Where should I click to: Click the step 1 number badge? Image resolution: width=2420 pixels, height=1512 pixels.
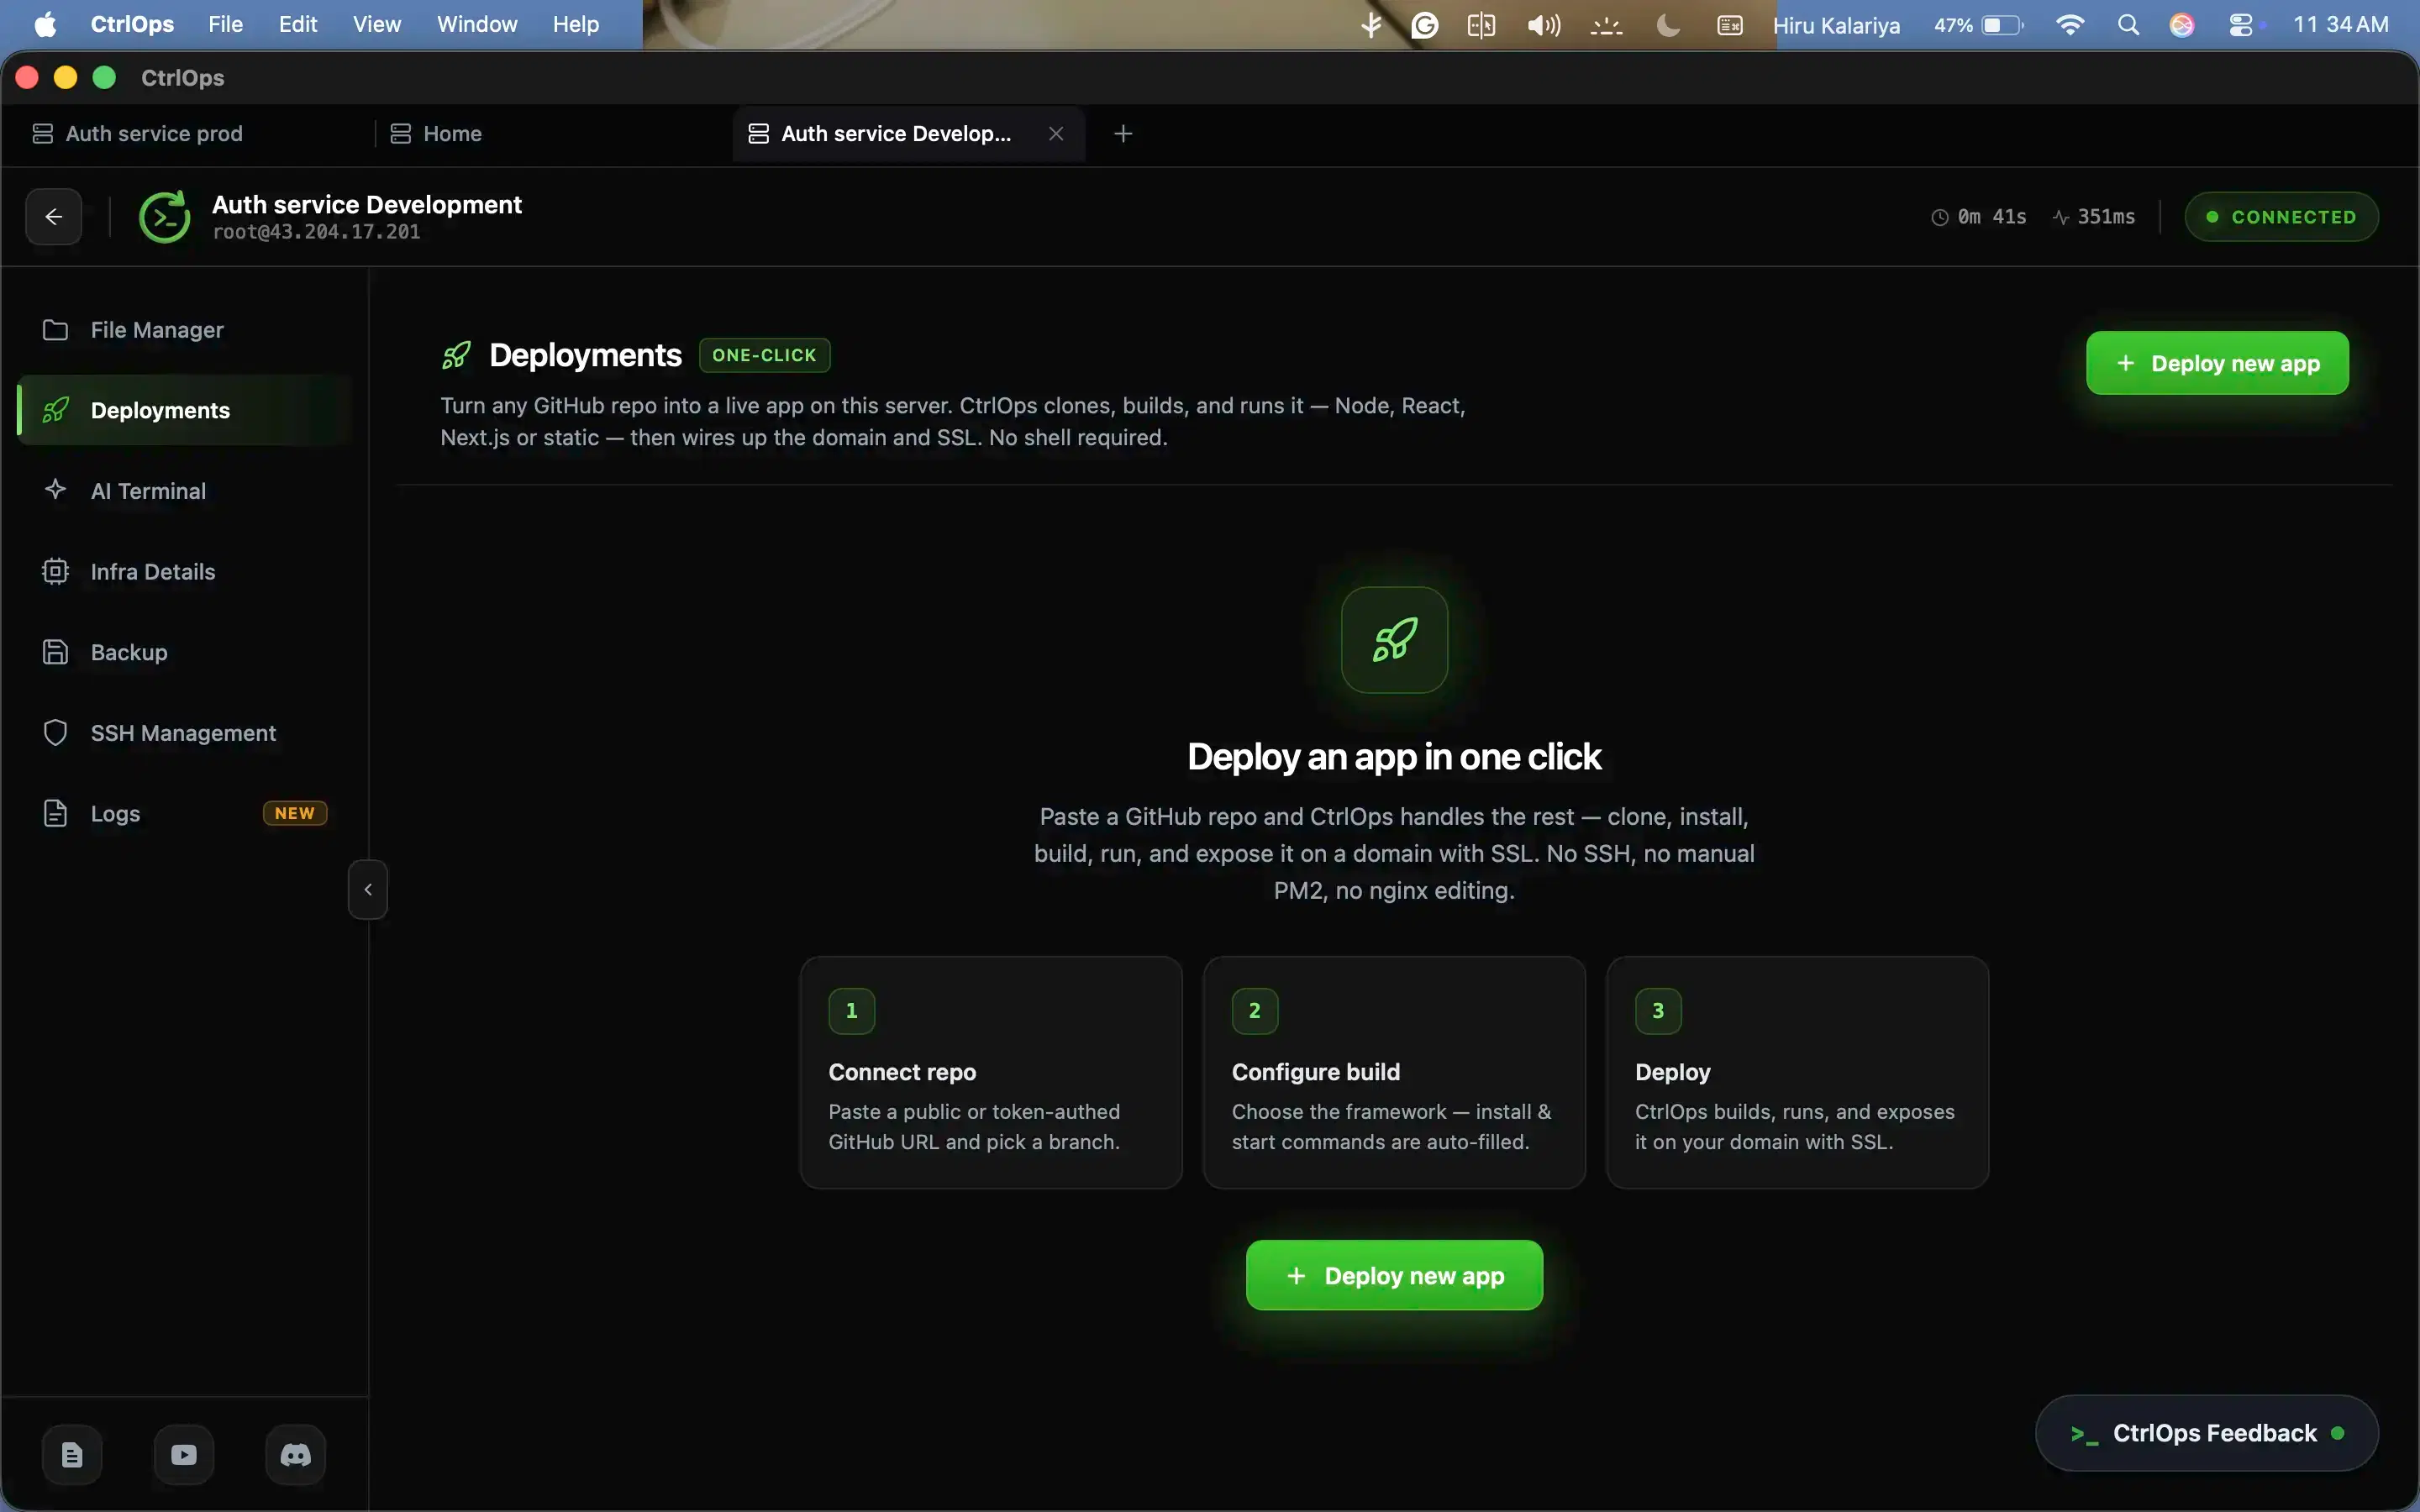[852, 1011]
